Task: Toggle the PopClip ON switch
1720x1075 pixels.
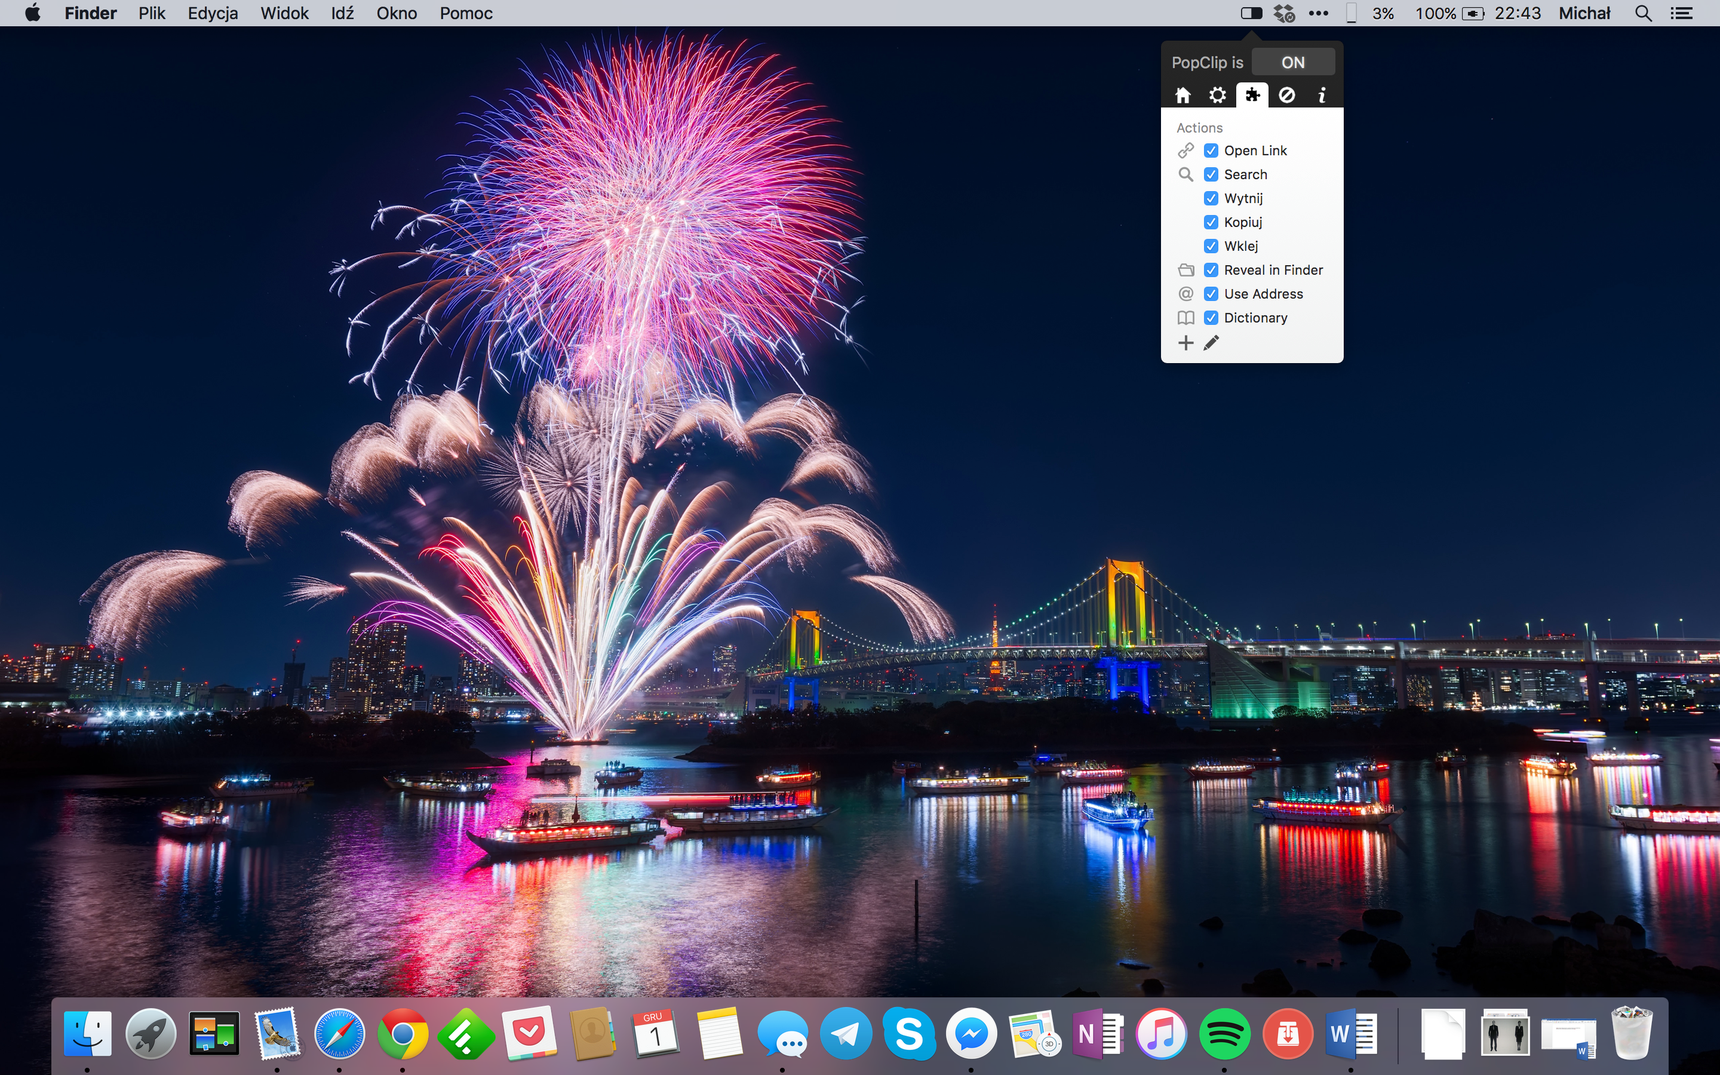Action: pos(1293,62)
